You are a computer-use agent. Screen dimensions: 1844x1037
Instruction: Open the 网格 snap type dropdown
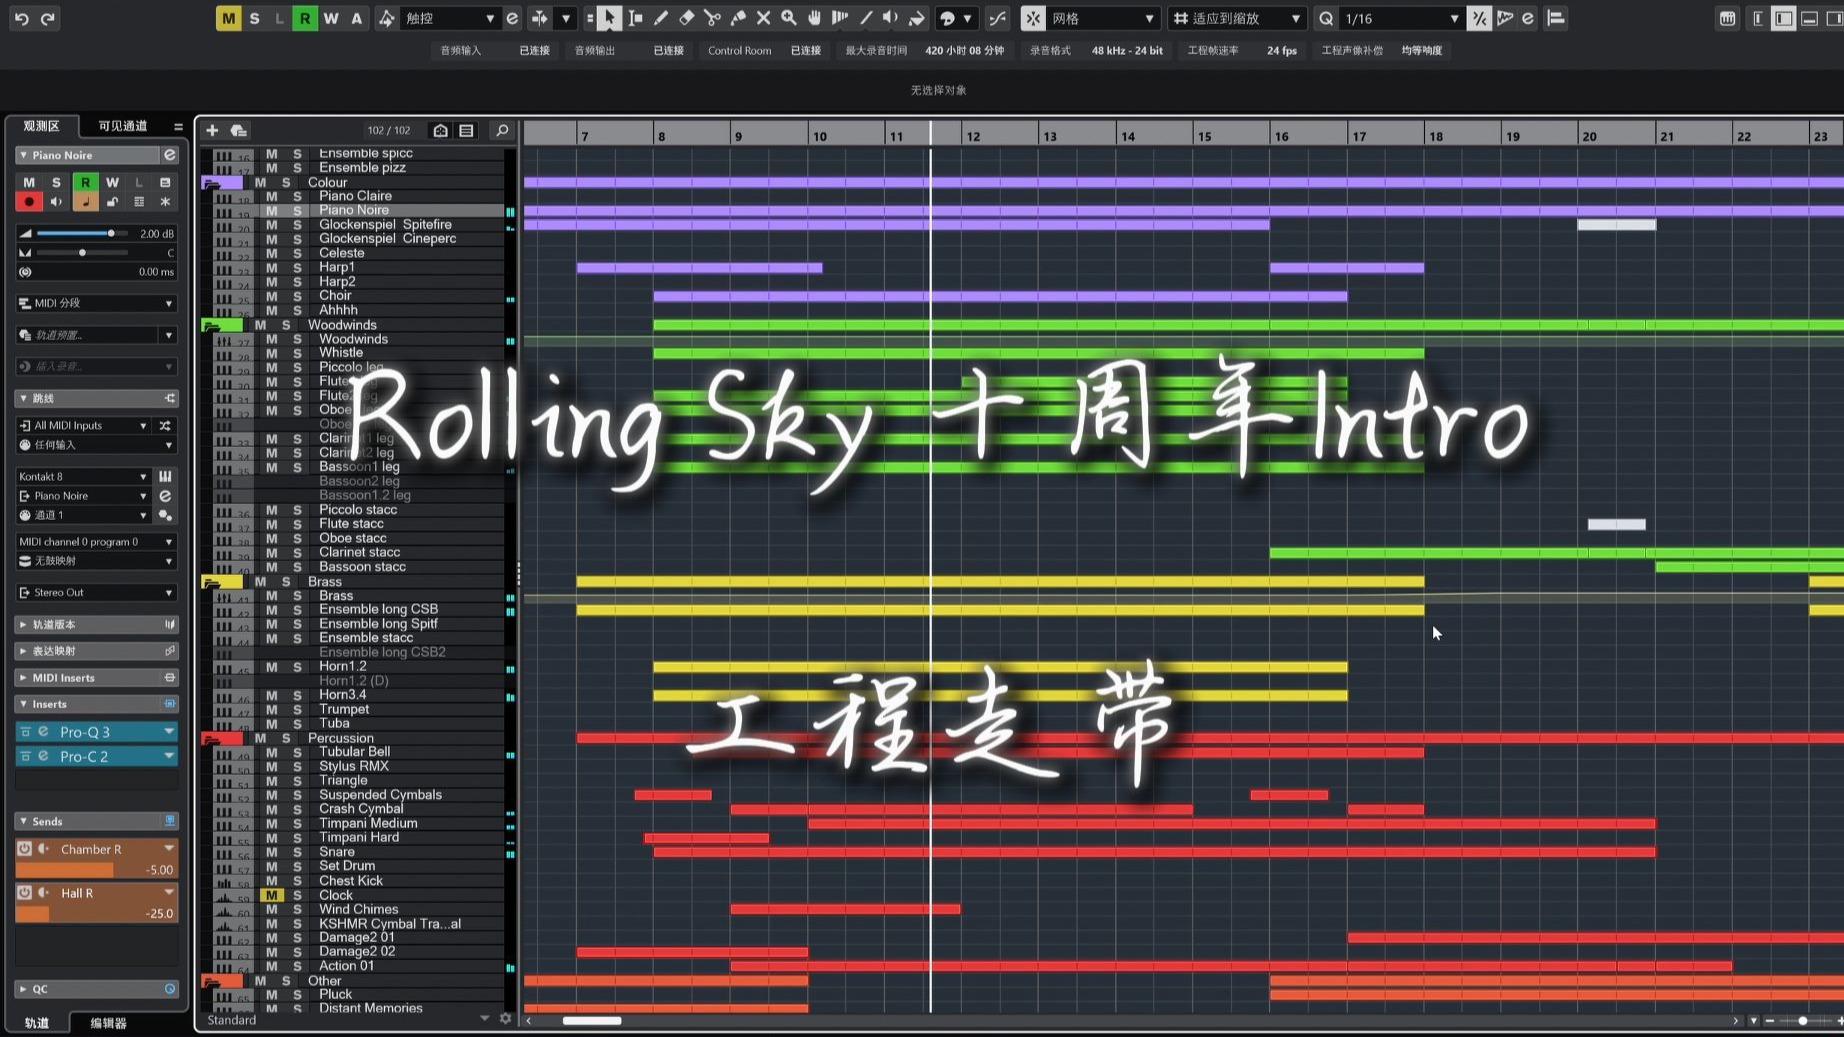[x=1093, y=18]
